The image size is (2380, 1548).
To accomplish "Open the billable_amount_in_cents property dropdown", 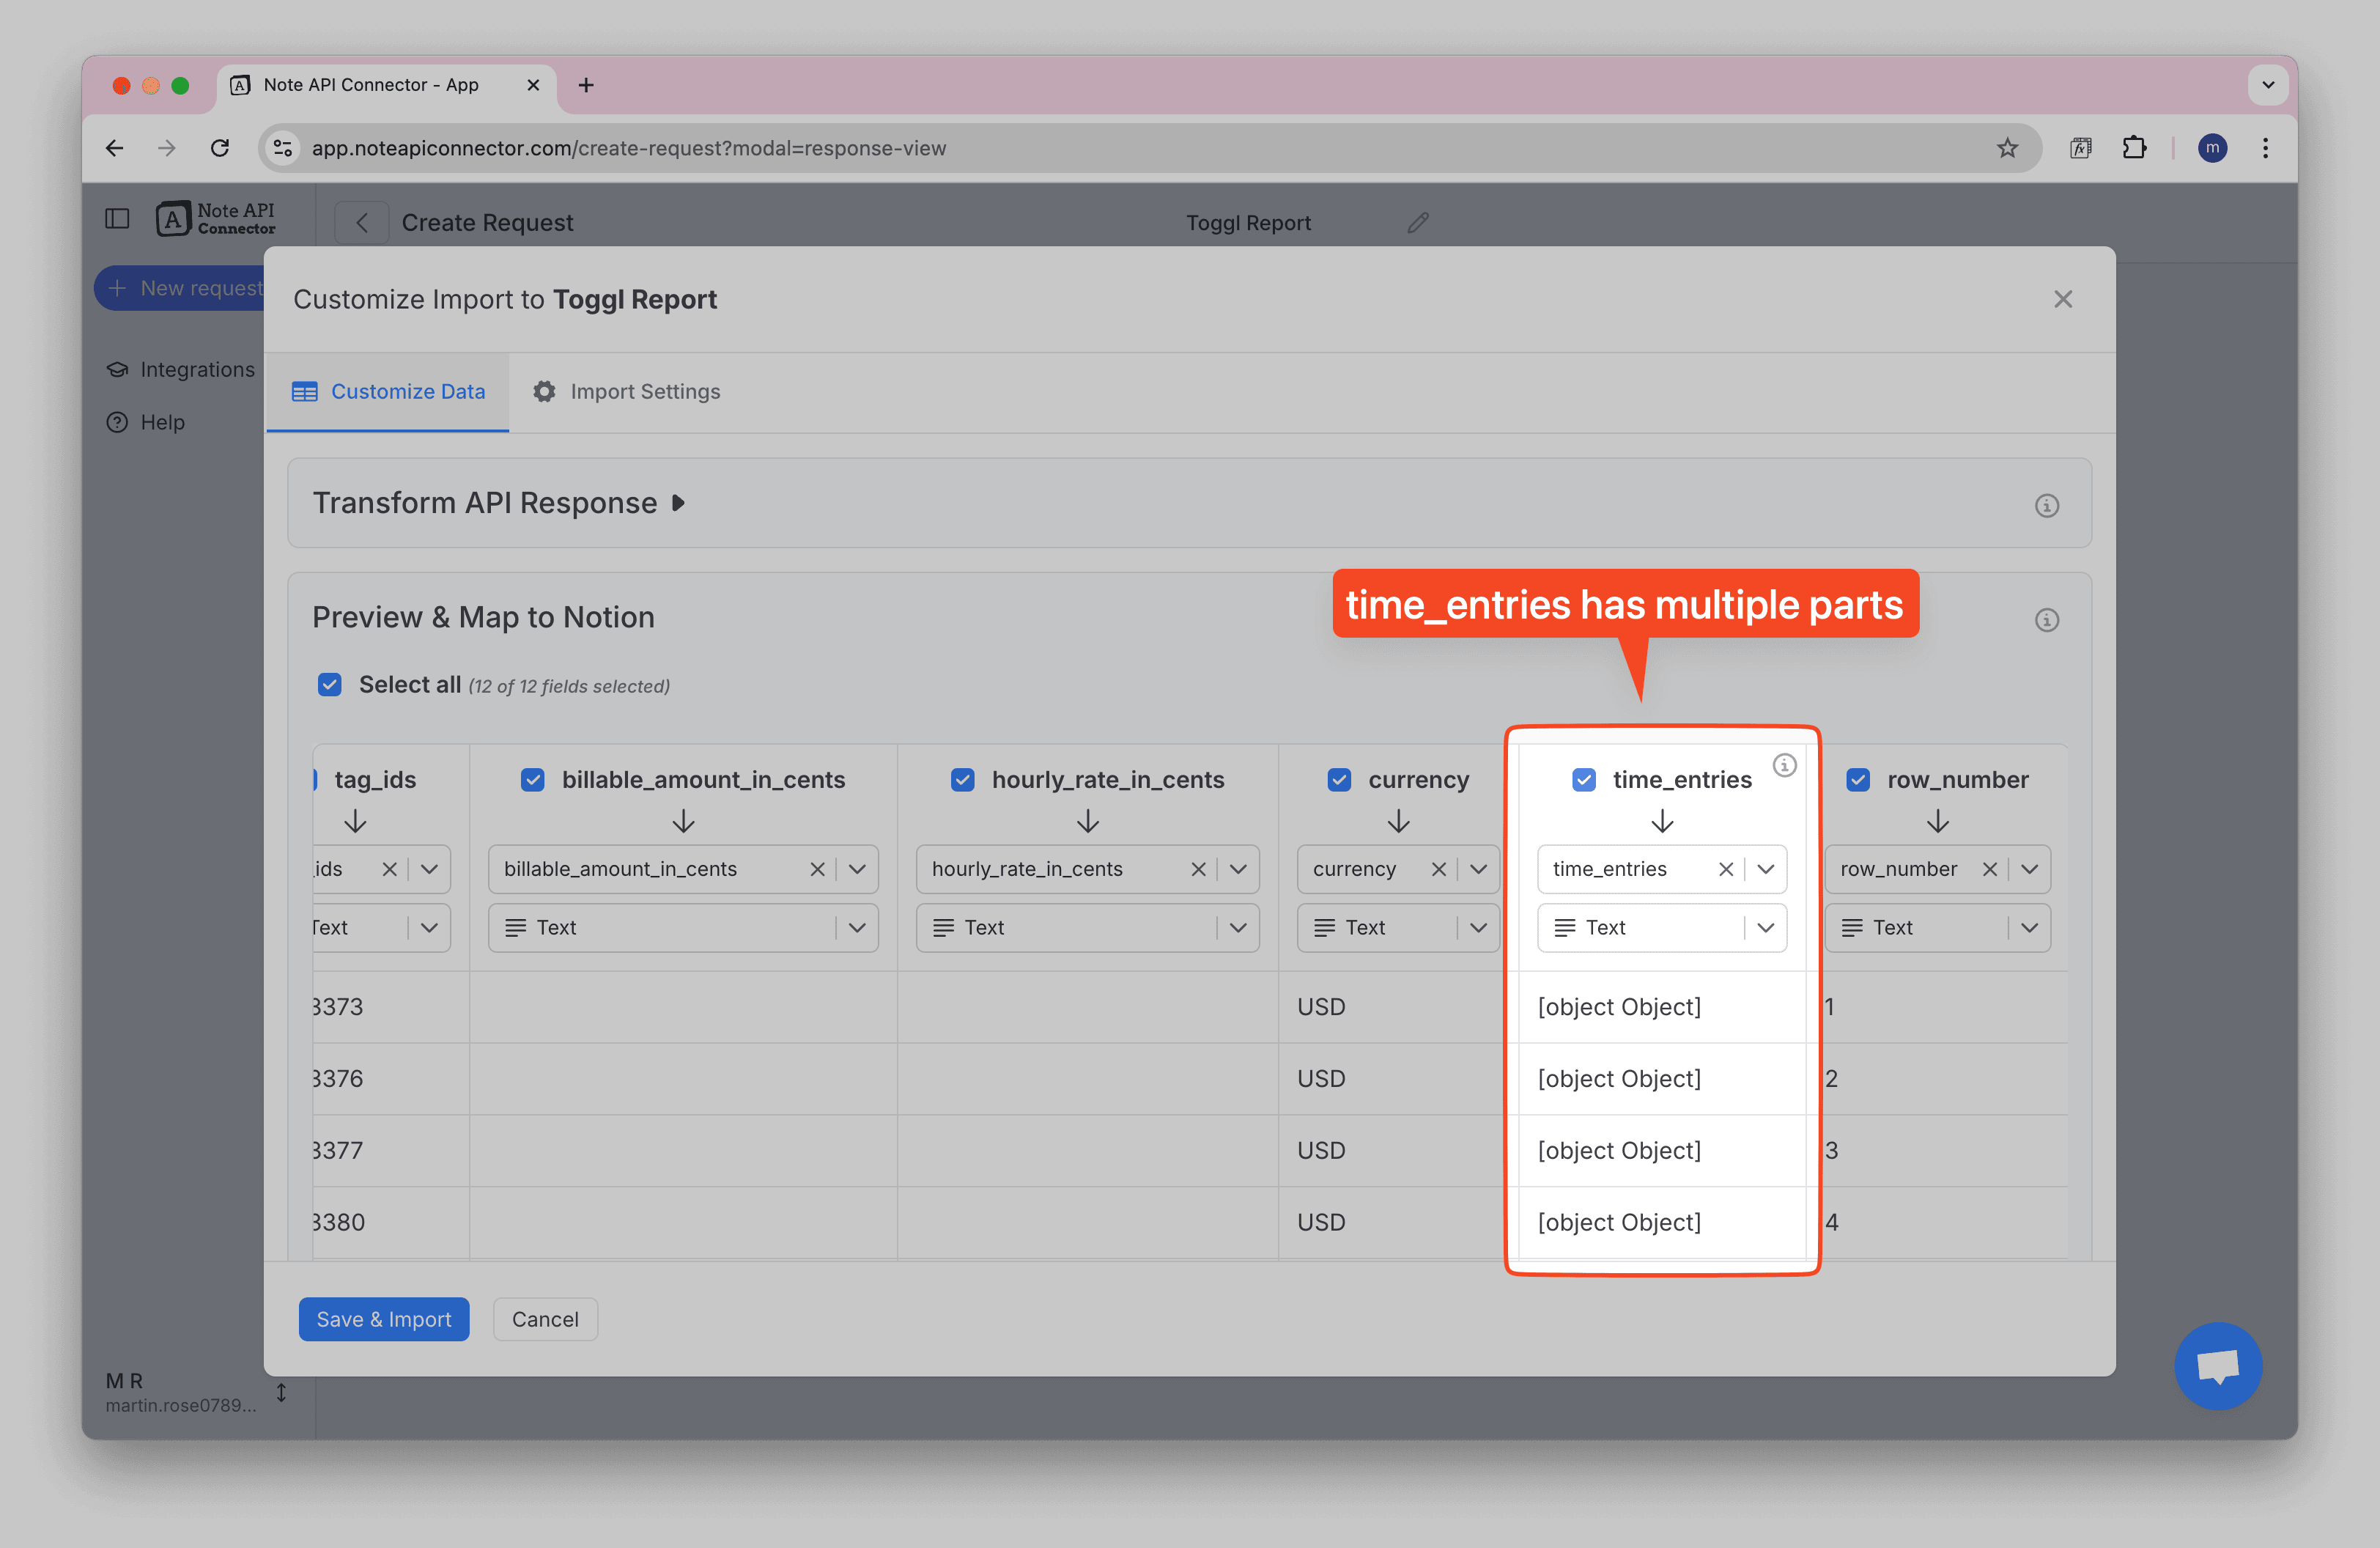I will 857,869.
